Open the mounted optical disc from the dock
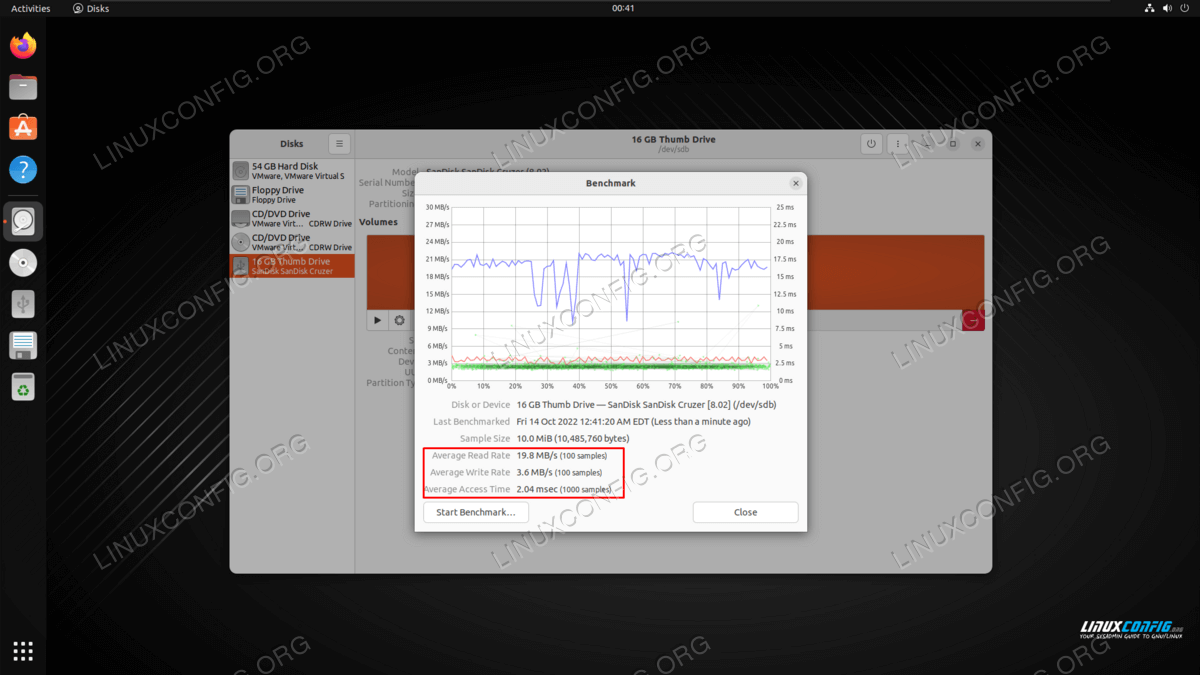Image resolution: width=1200 pixels, height=675 pixels. pos(23,262)
